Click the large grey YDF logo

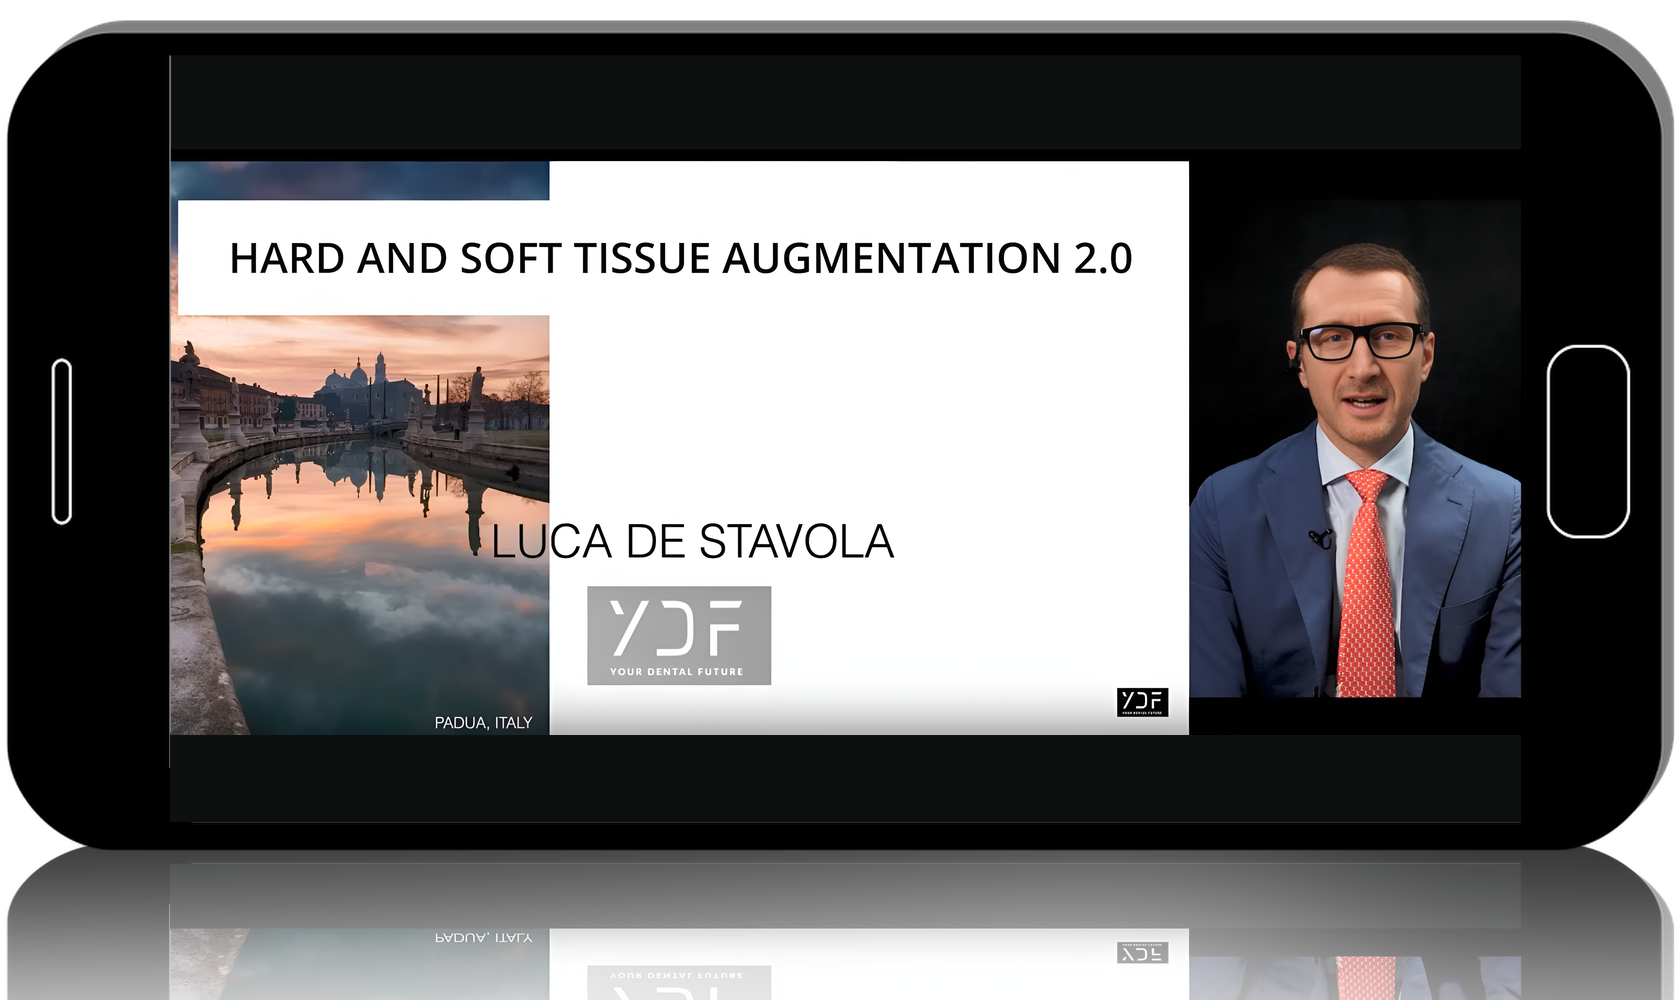[x=678, y=626]
